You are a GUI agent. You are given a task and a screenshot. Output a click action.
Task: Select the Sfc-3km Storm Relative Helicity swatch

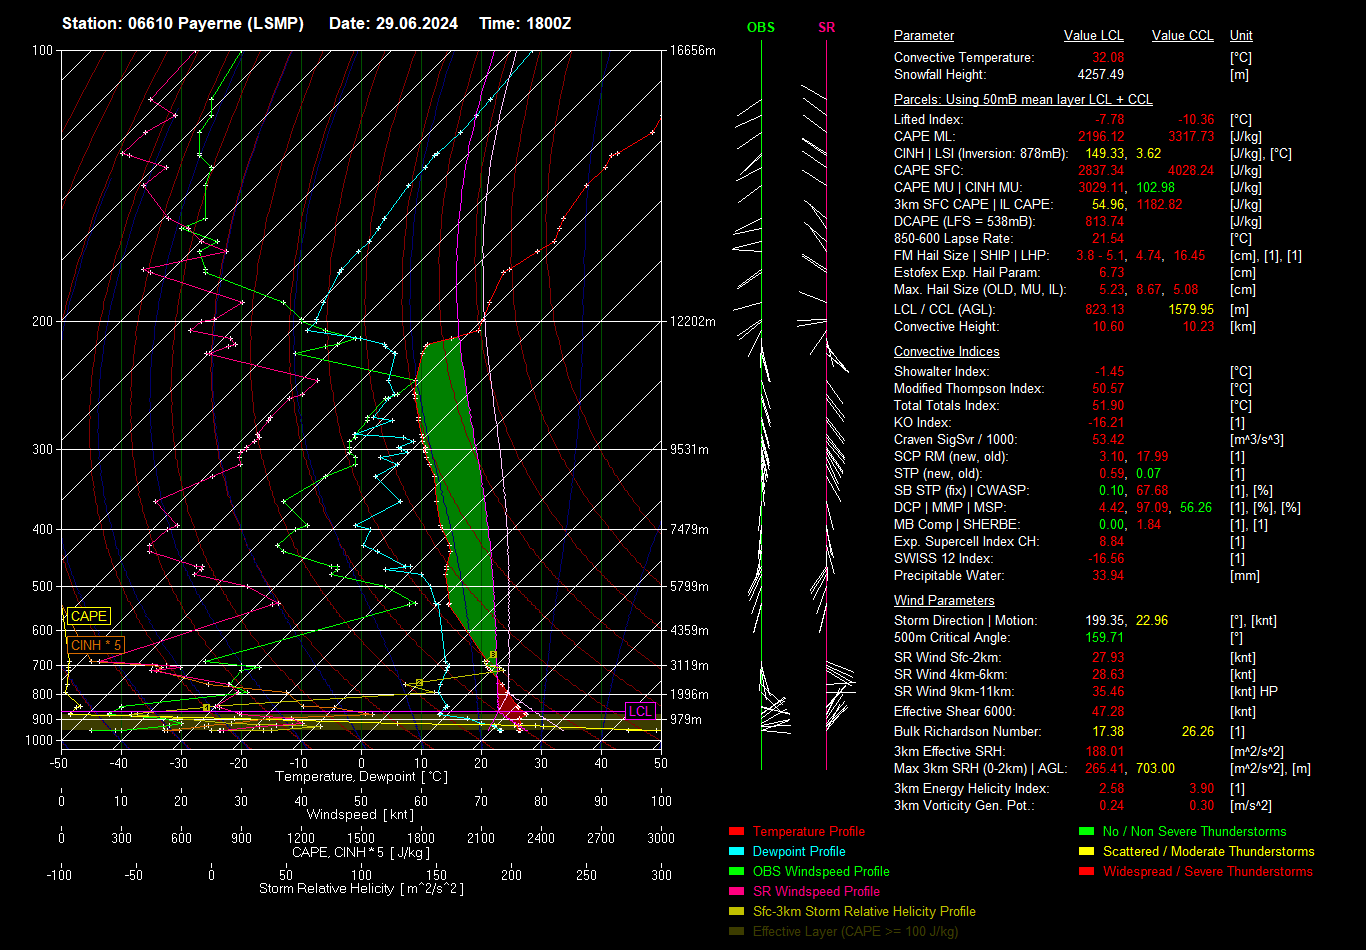point(737,911)
